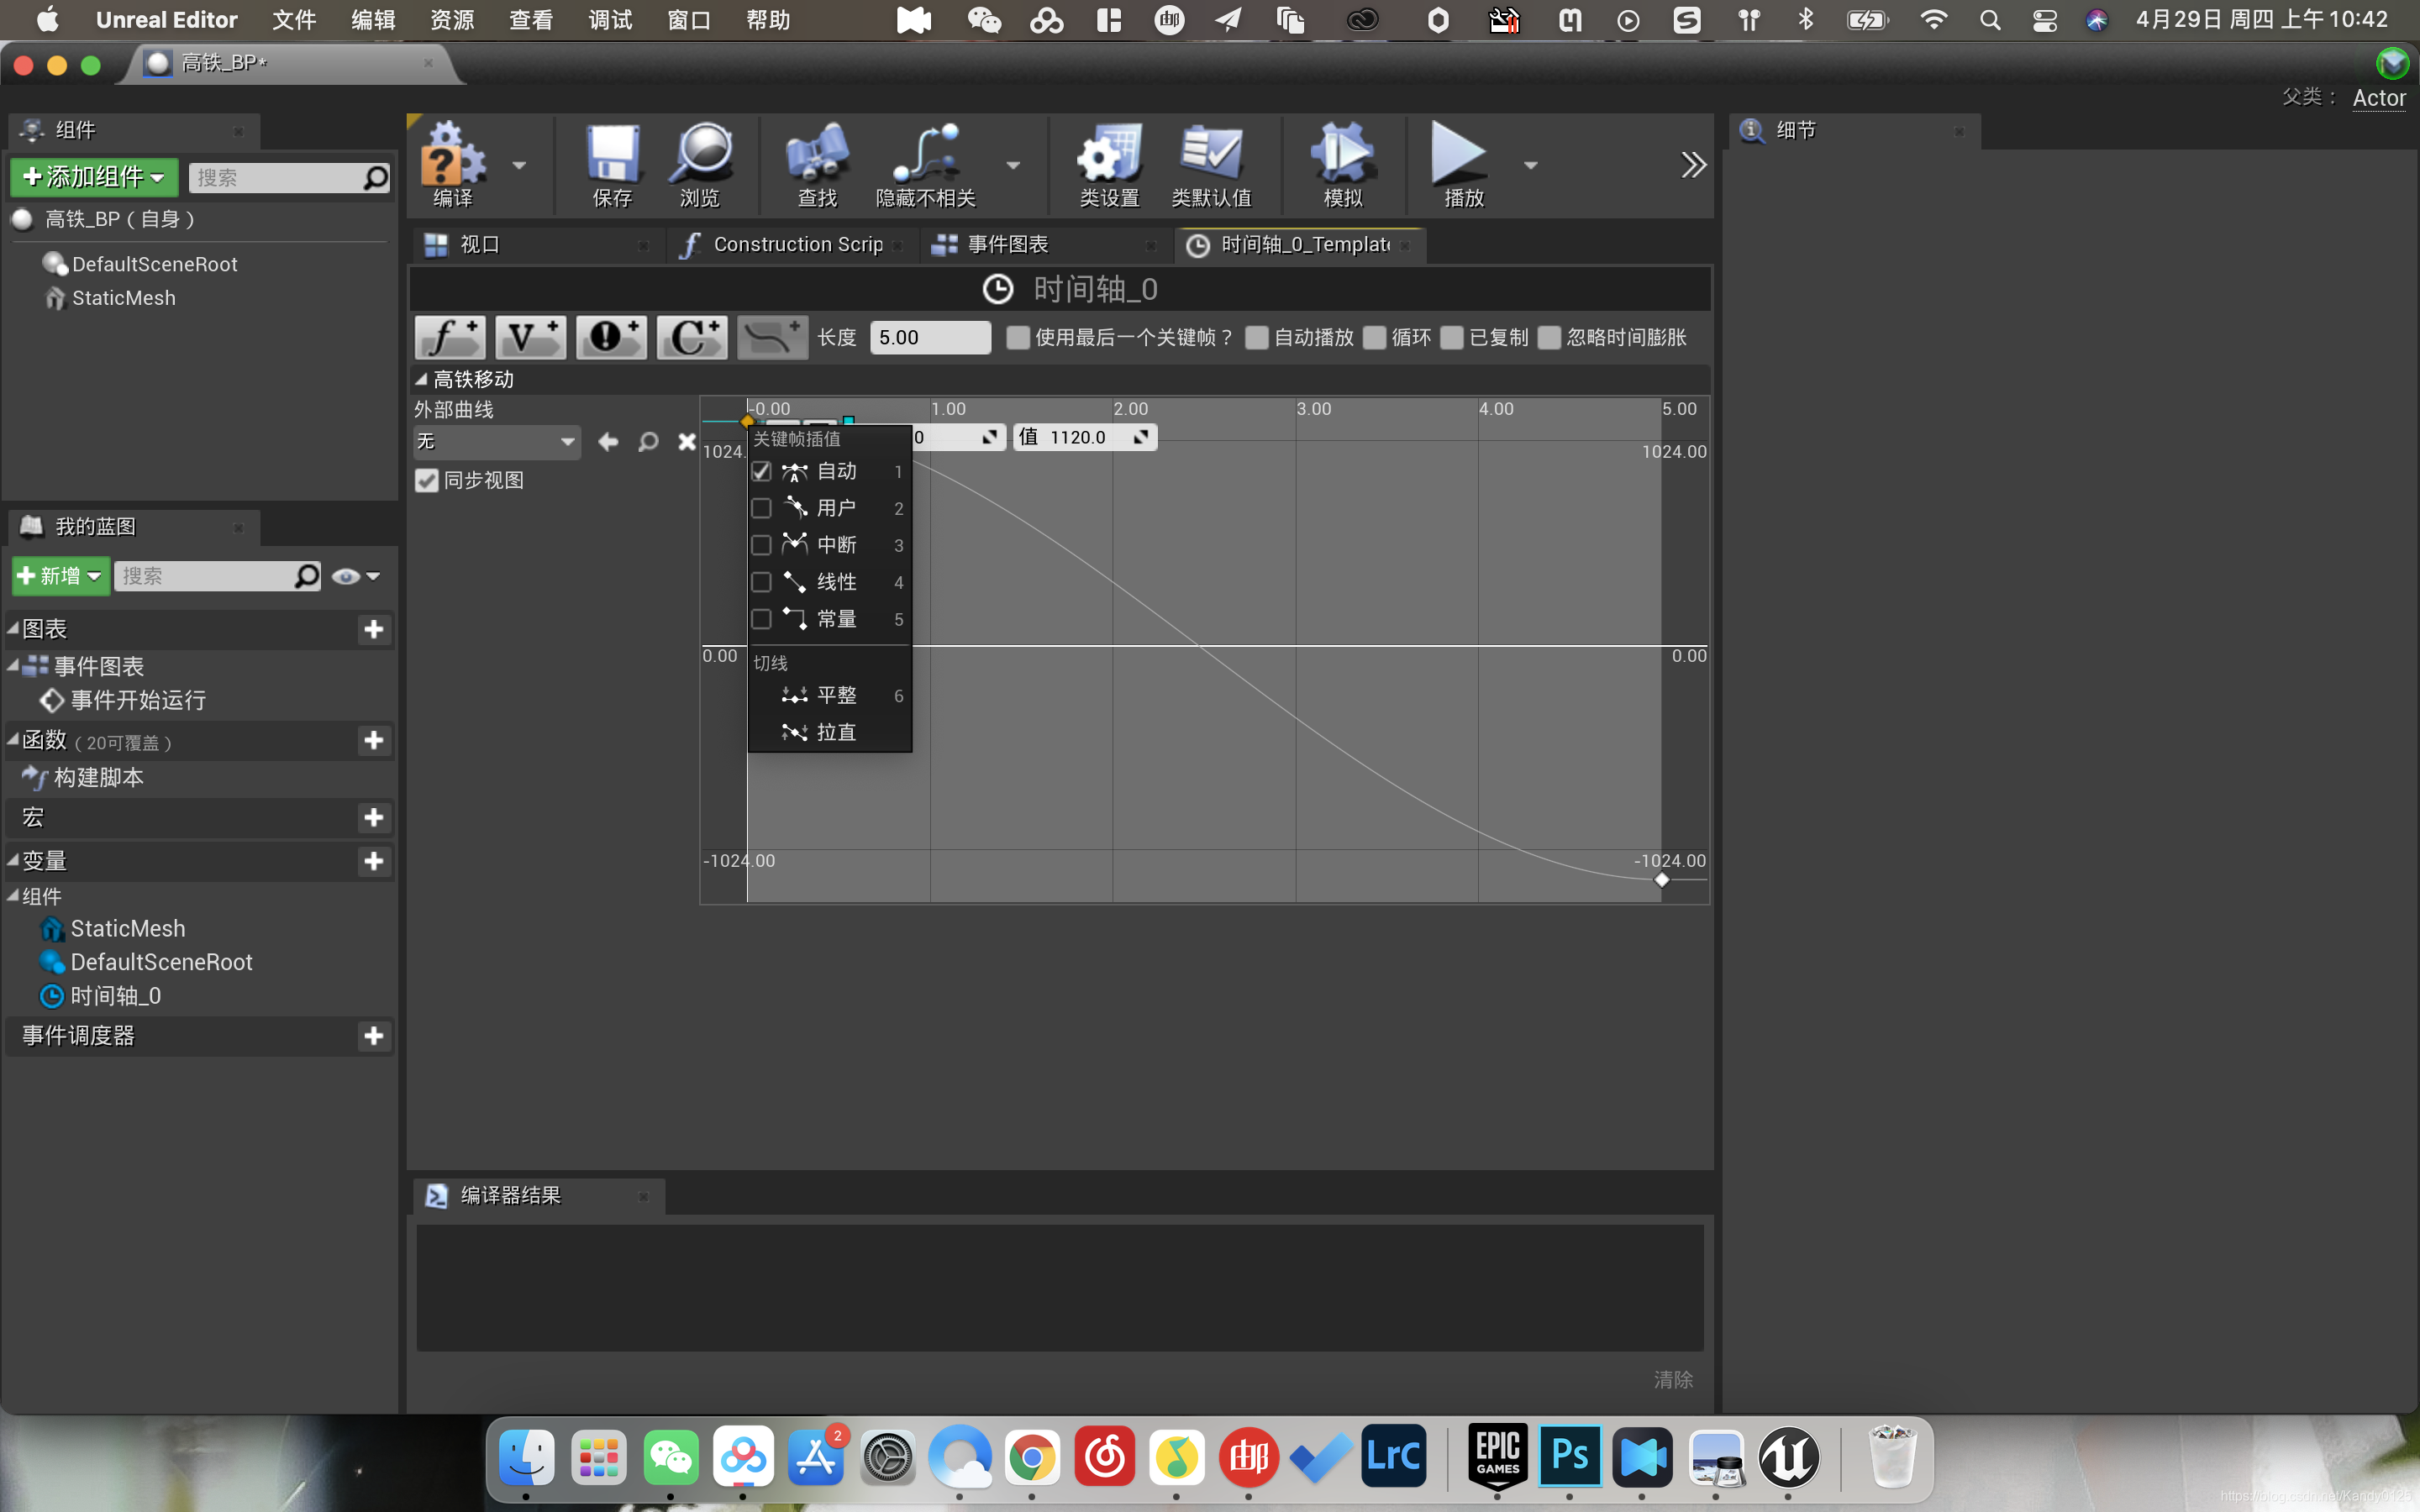Open the 外部曲线 (External Curve) dropdown
This screenshot has height=1512, width=2420.
click(493, 441)
